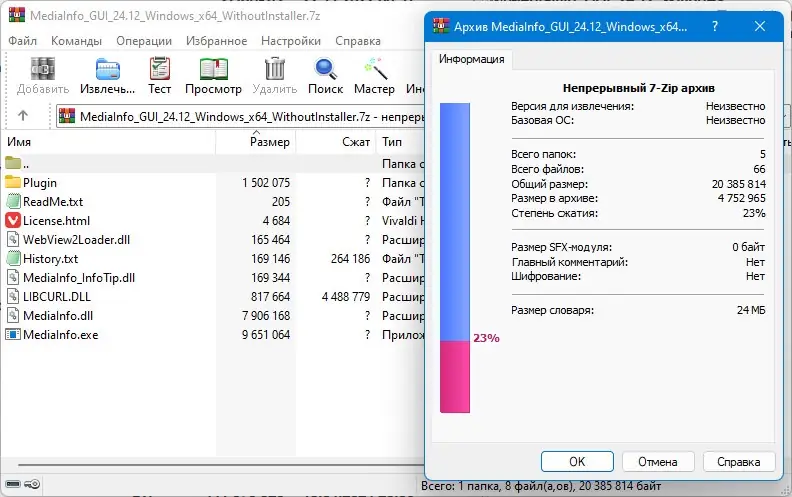Open the Поиск (Find) tool
The width and height of the screenshot is (792, 497).
325,69
